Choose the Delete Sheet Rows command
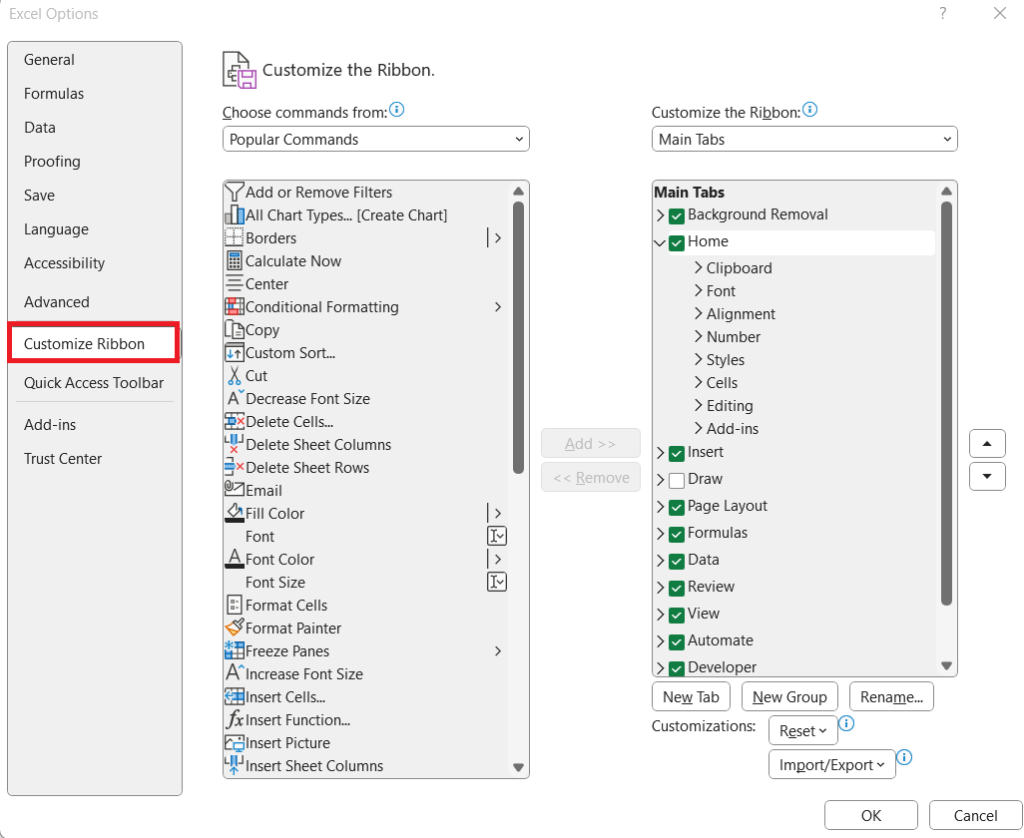 (300, 467)
